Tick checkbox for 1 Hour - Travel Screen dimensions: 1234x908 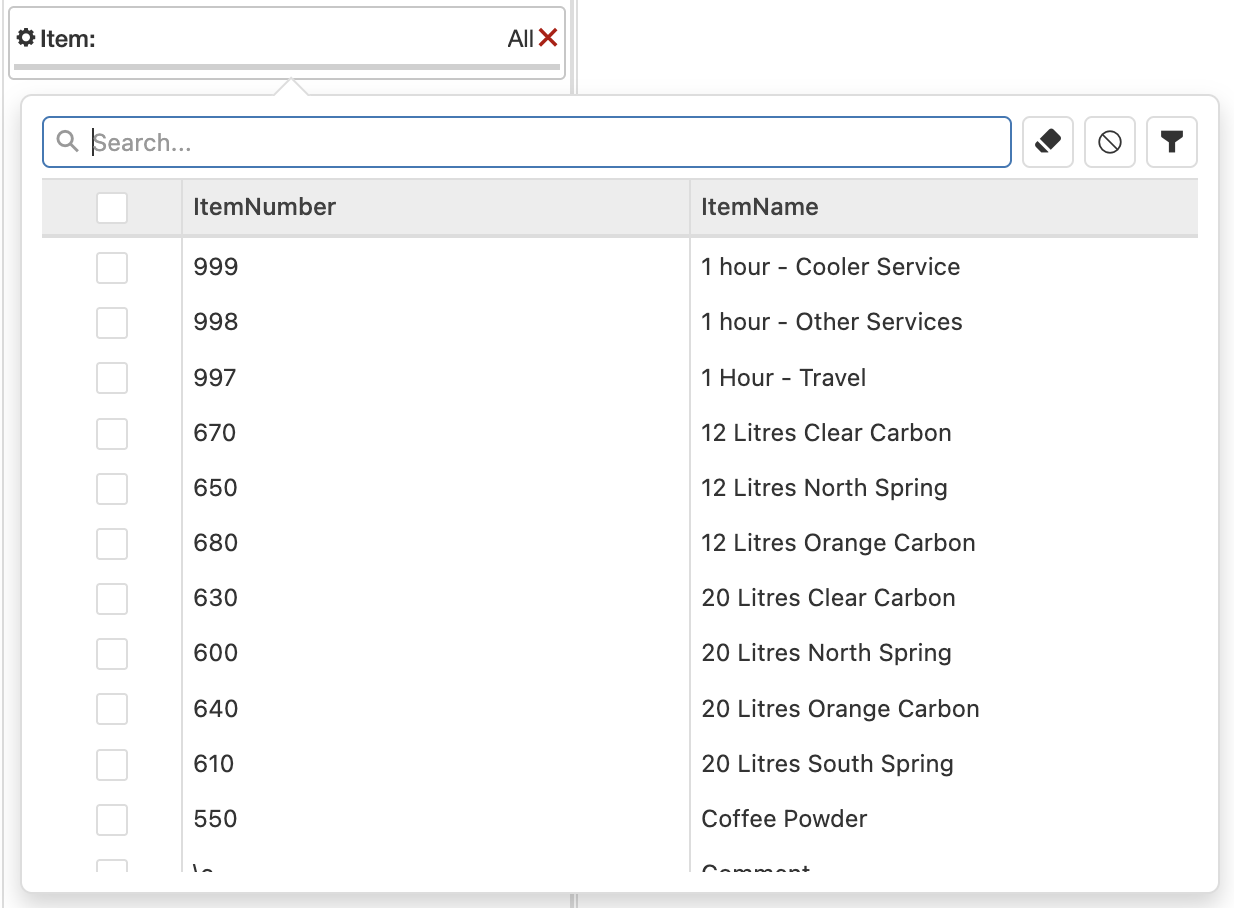point(112,378)
